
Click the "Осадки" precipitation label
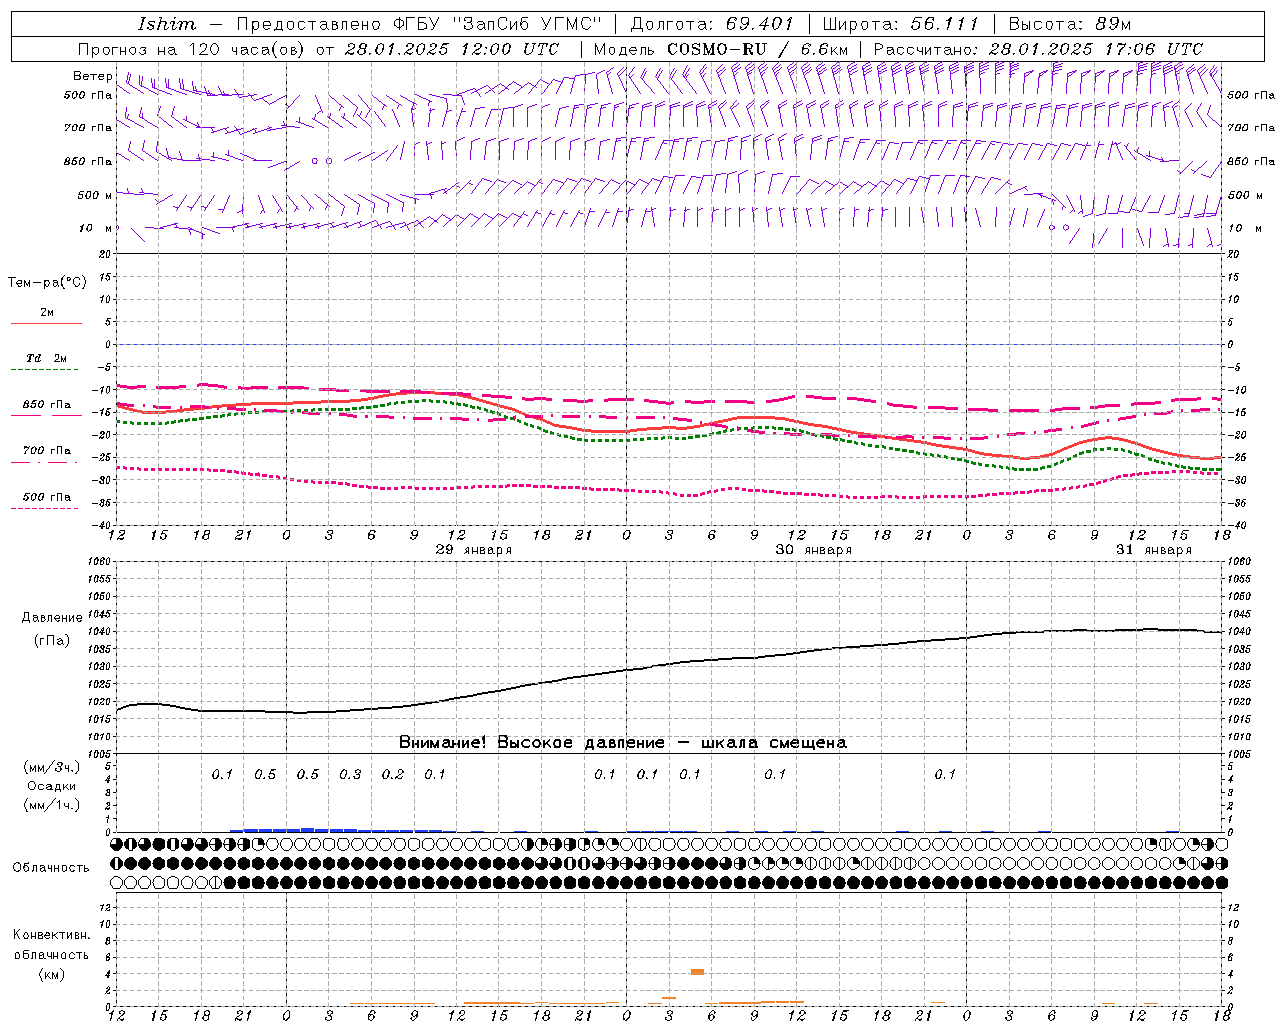coord(52,786)
